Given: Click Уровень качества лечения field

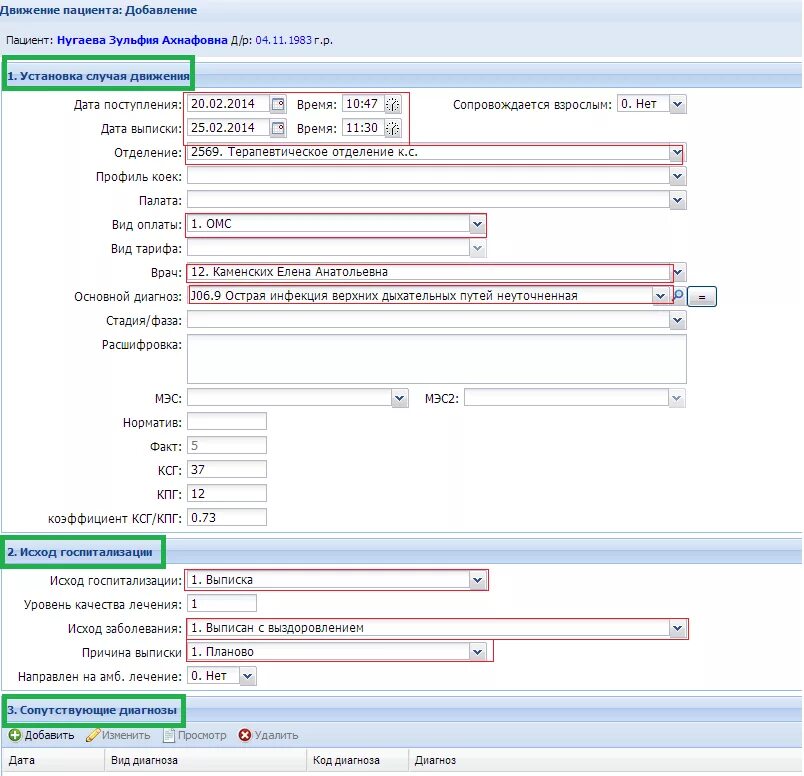Looking at the screenshot, I should (222, 604).
